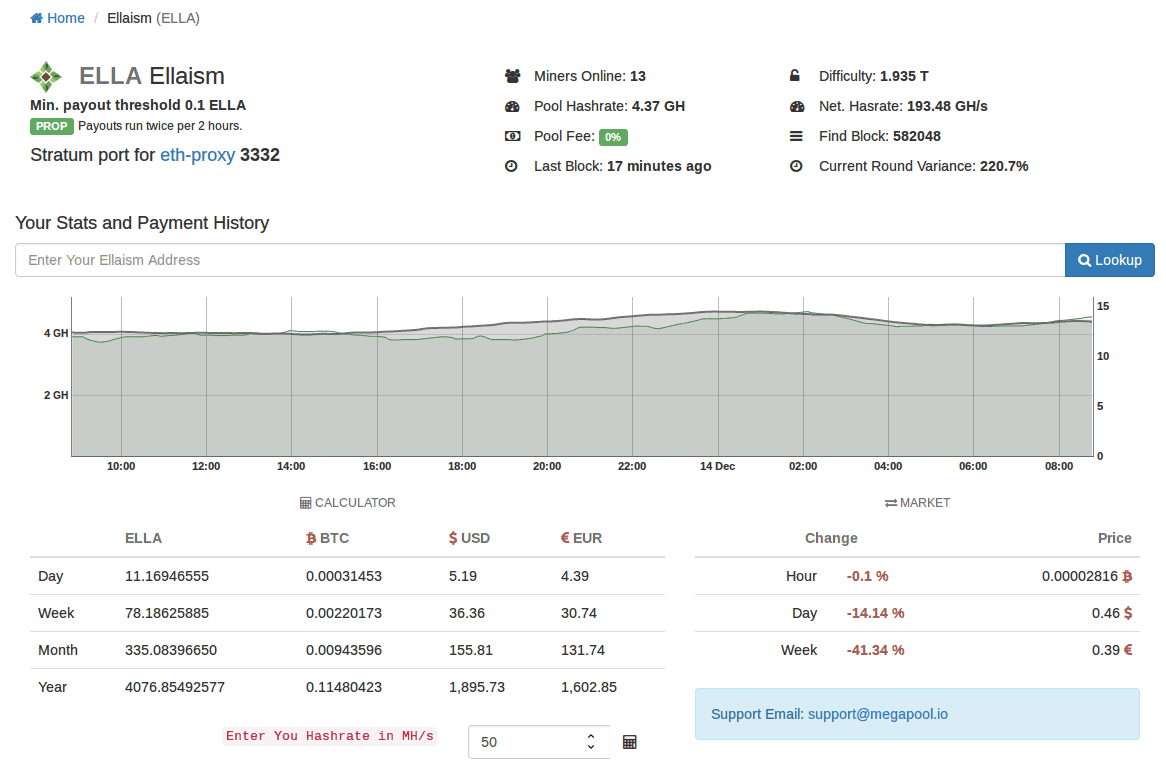
Task: Switch to the CALCULATOR tab
Action: click(x=347, y=503)
